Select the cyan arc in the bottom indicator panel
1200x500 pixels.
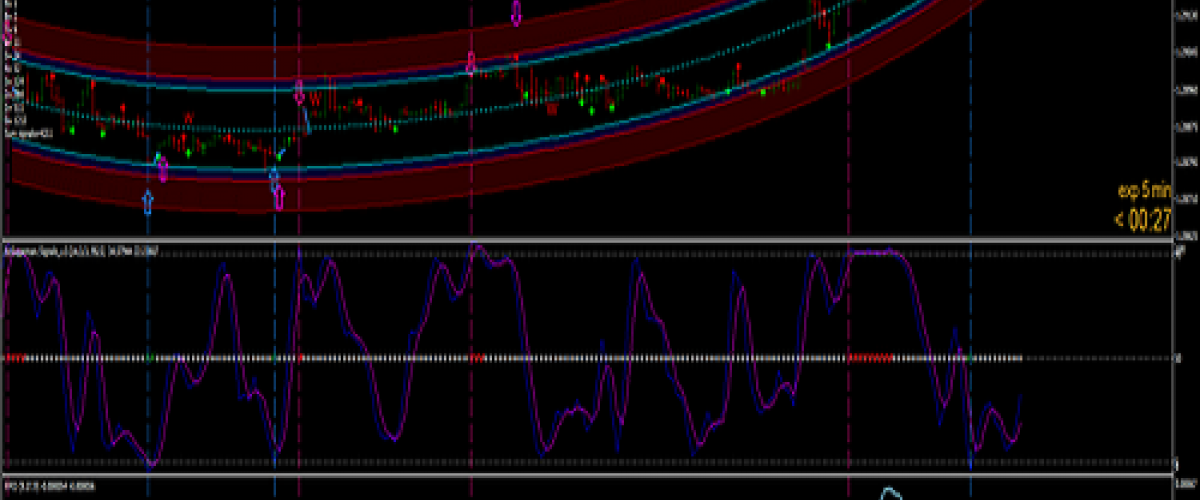coord(891,494)
